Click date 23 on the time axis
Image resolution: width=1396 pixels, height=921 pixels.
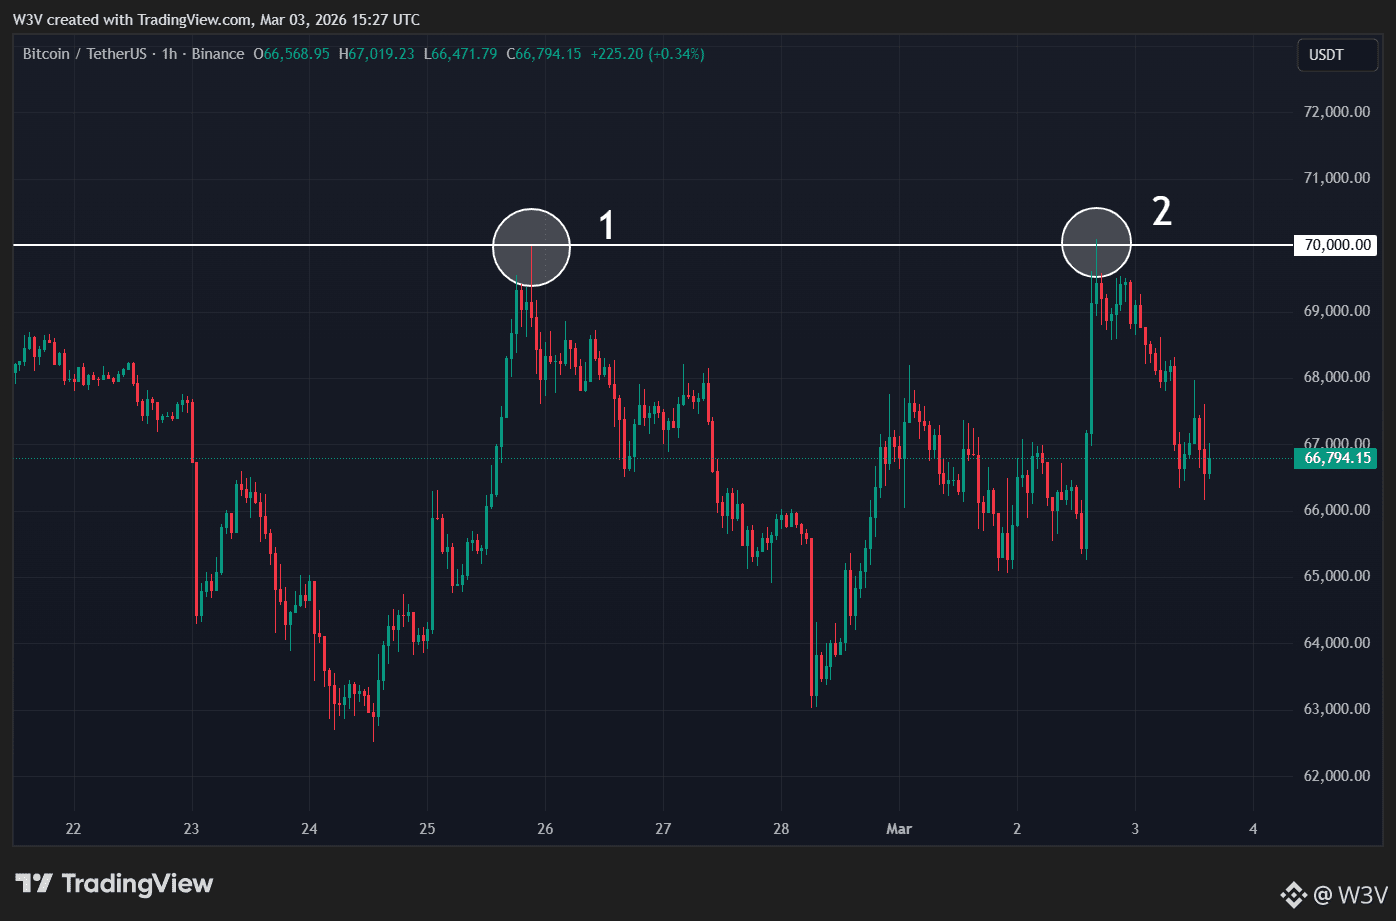tap(192, 829)
